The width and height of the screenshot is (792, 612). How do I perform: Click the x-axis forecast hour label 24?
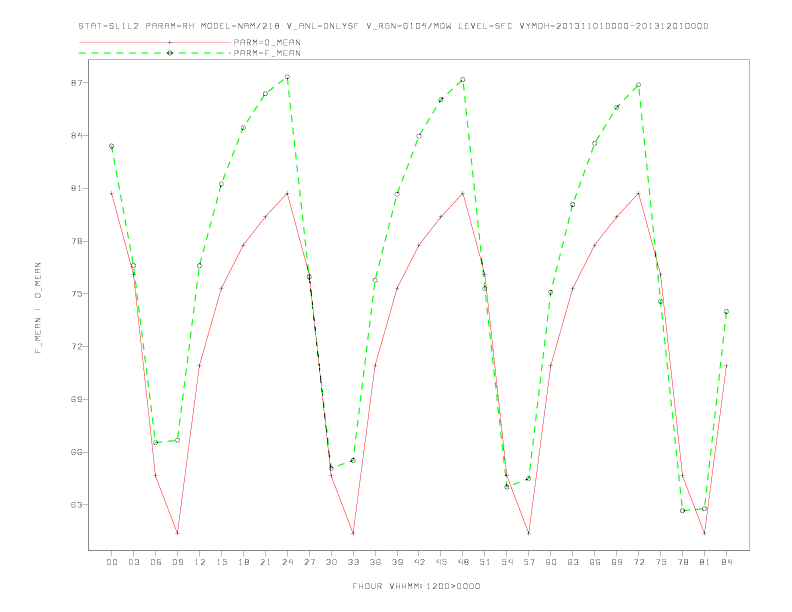[x=287, y=562]
